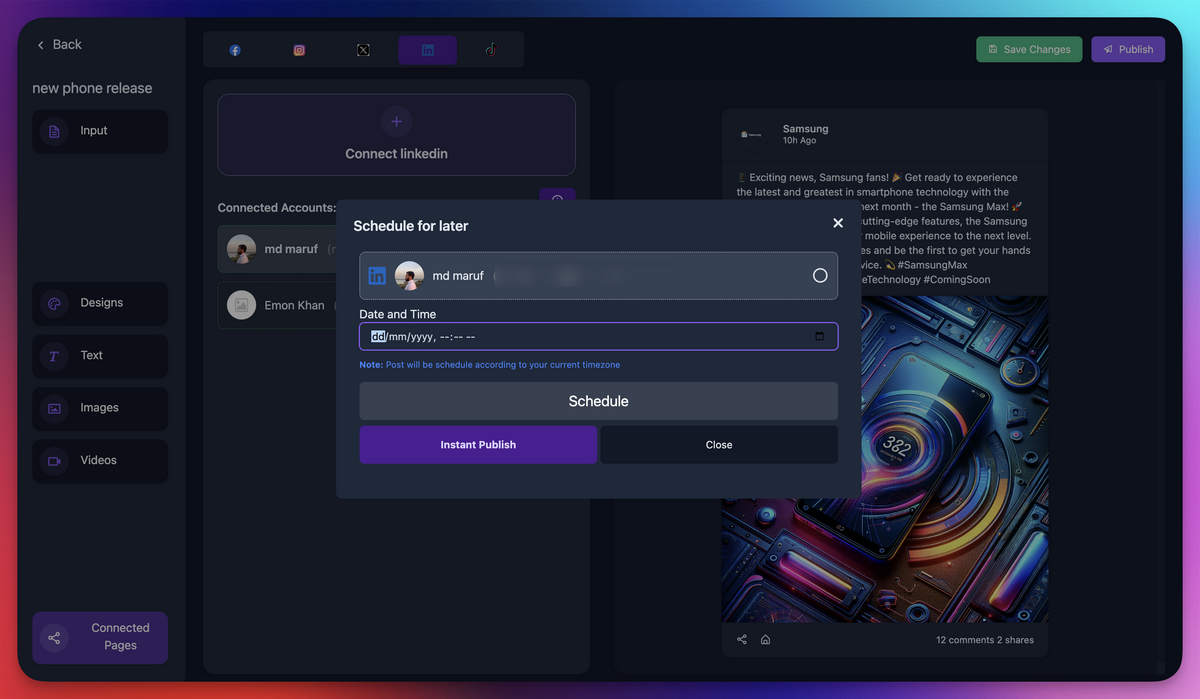Open the Images section in sidebar
The height and width of the screenshot is (699, 1200).
point(100,408)
